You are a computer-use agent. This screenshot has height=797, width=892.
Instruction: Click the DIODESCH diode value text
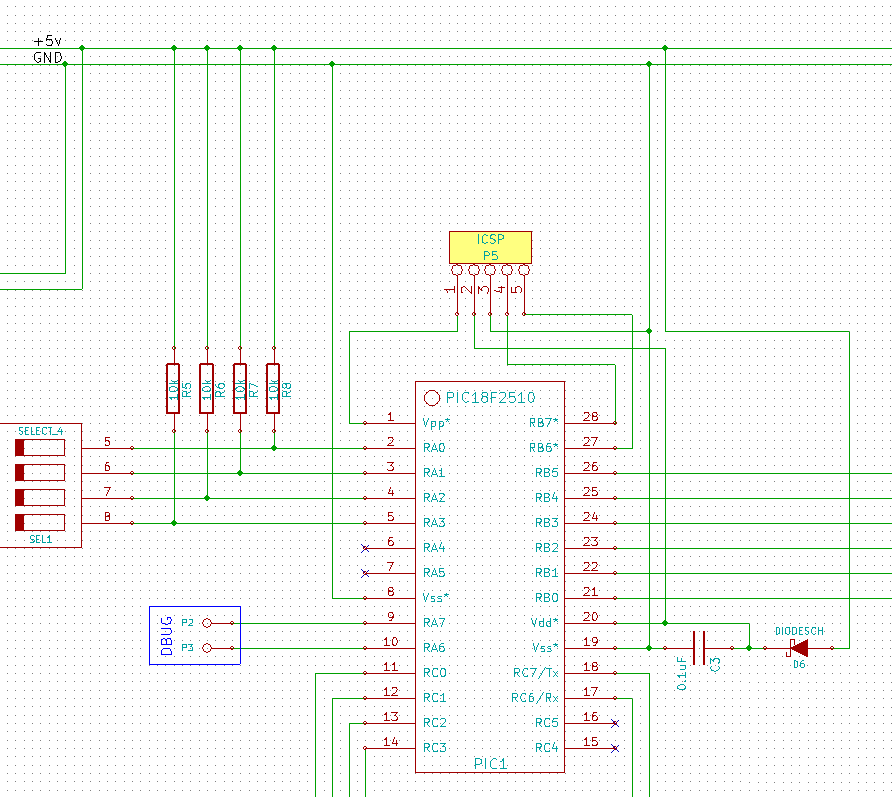(x=799, y=631)
